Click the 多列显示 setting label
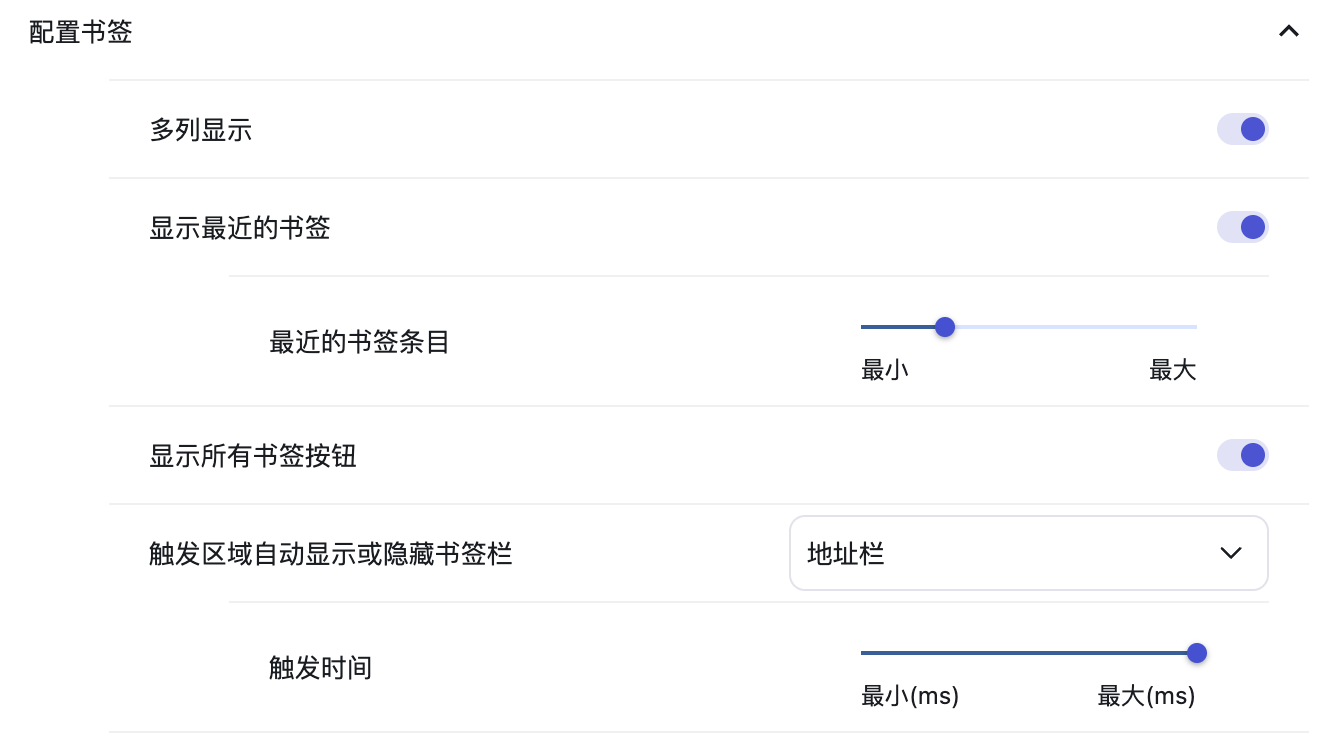This screenshot has width=1318, height=748. point(201,130)
